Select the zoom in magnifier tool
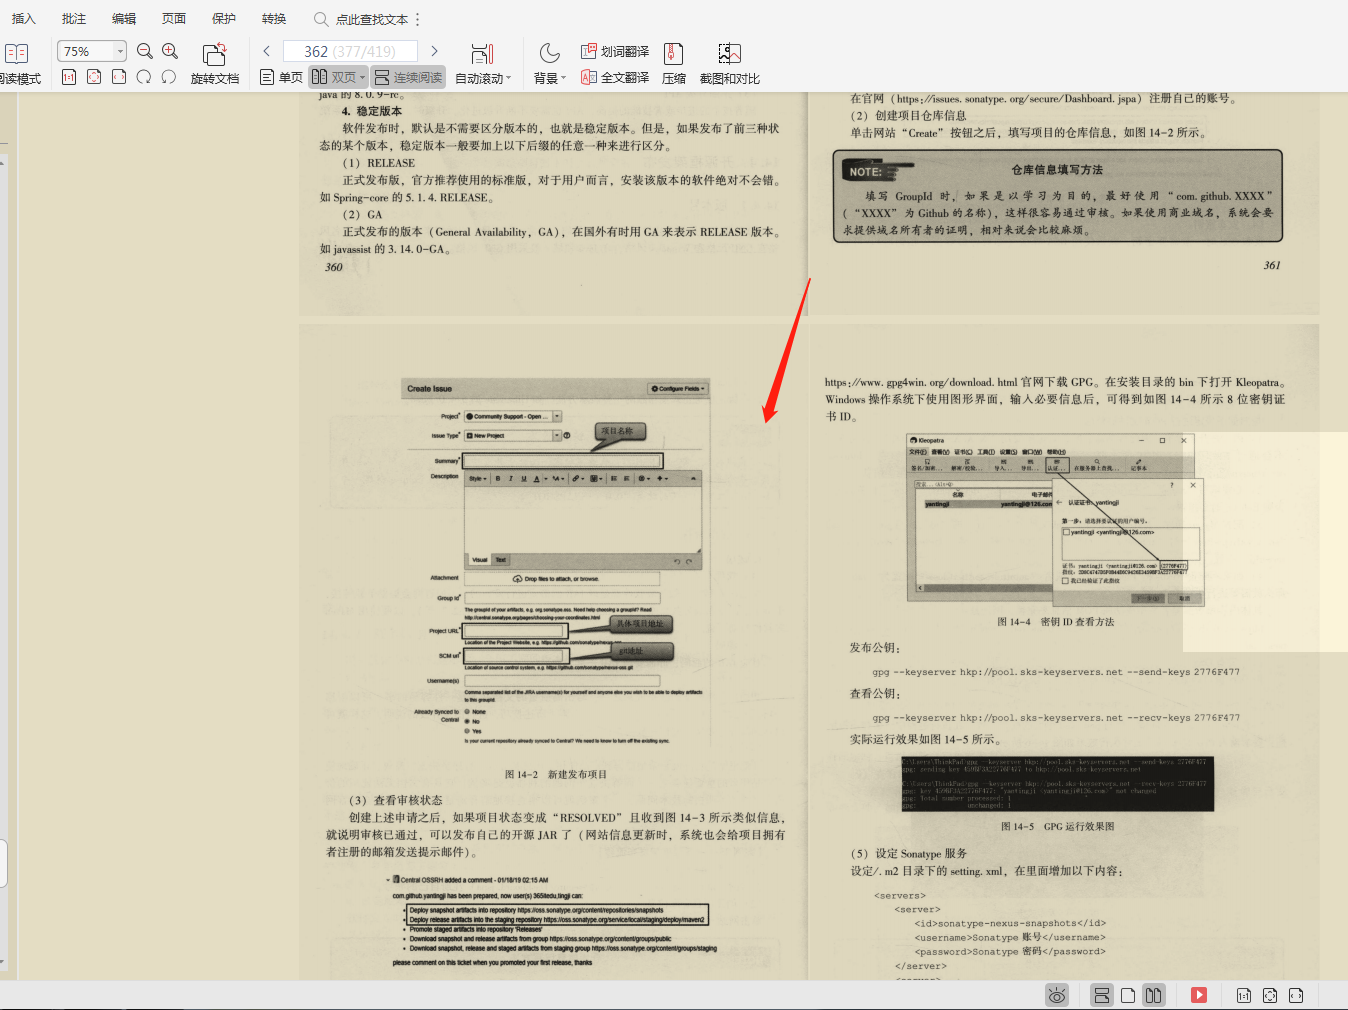1348x1010 pixels. point(170,50)
